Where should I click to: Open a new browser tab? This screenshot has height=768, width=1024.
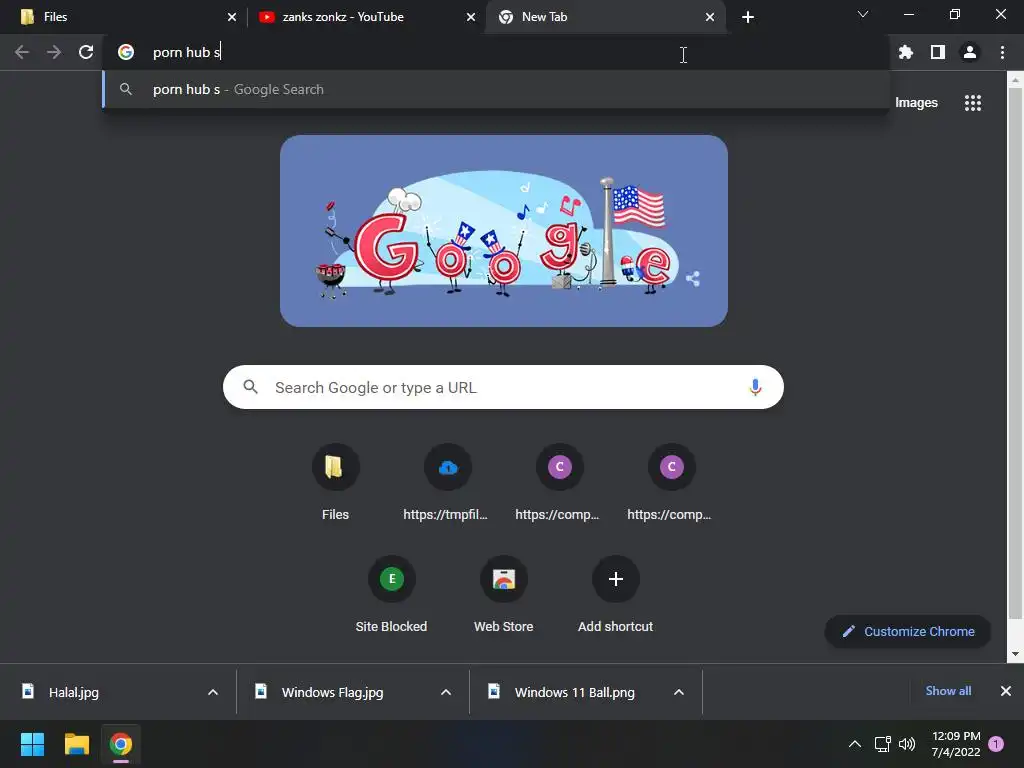(x=748, y=17)
